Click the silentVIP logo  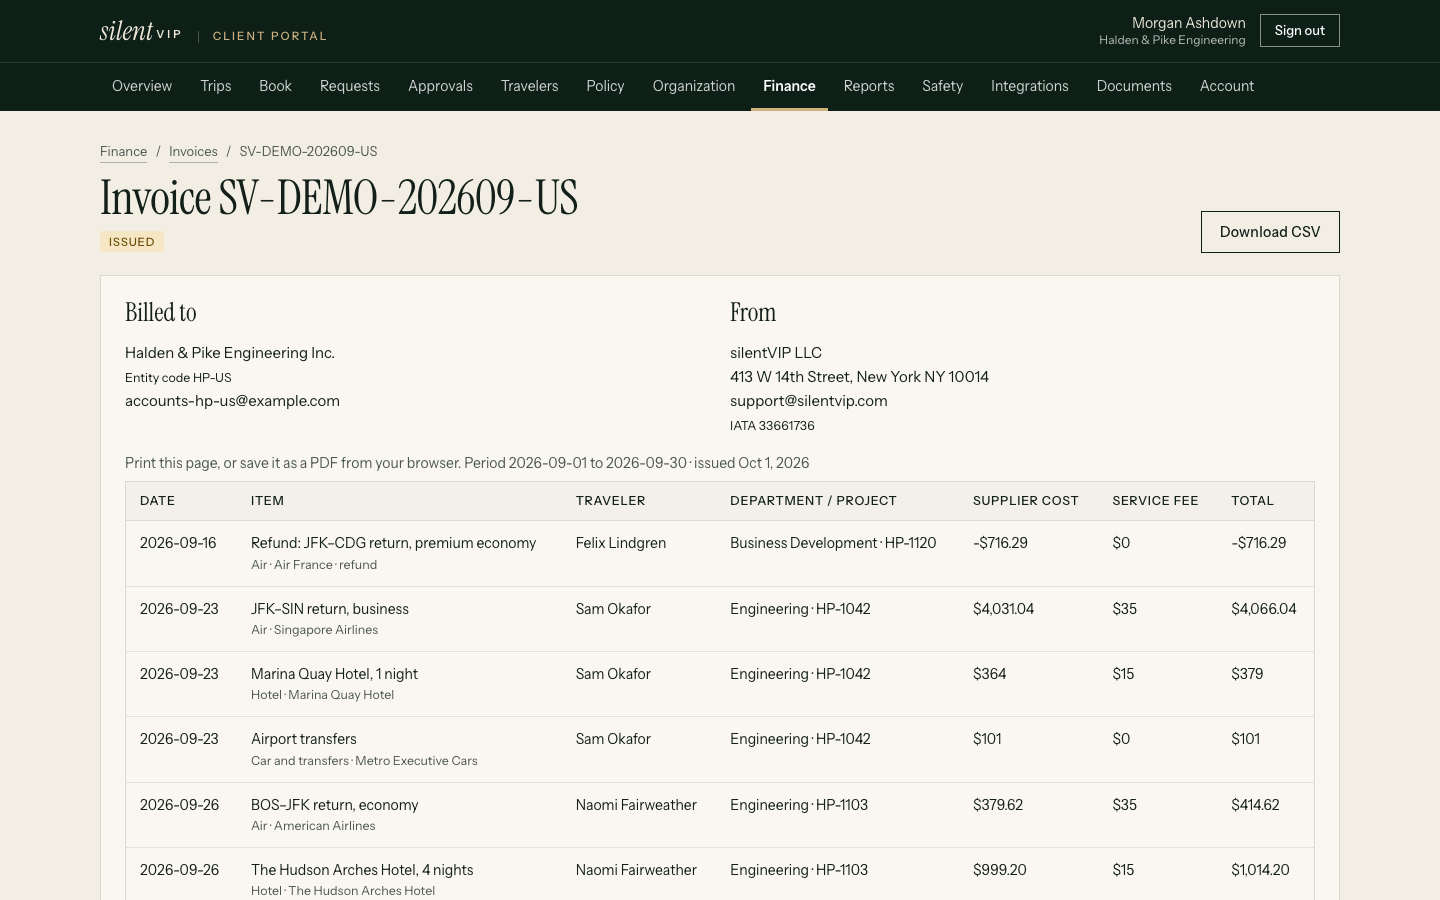tap(140, 31)
